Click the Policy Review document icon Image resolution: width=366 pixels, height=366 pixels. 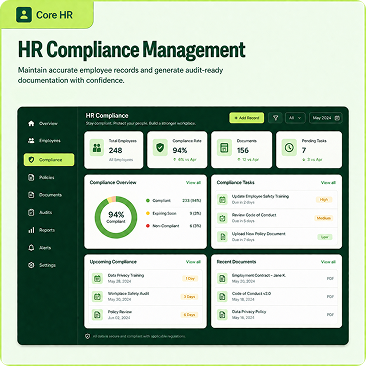[97, 314]
